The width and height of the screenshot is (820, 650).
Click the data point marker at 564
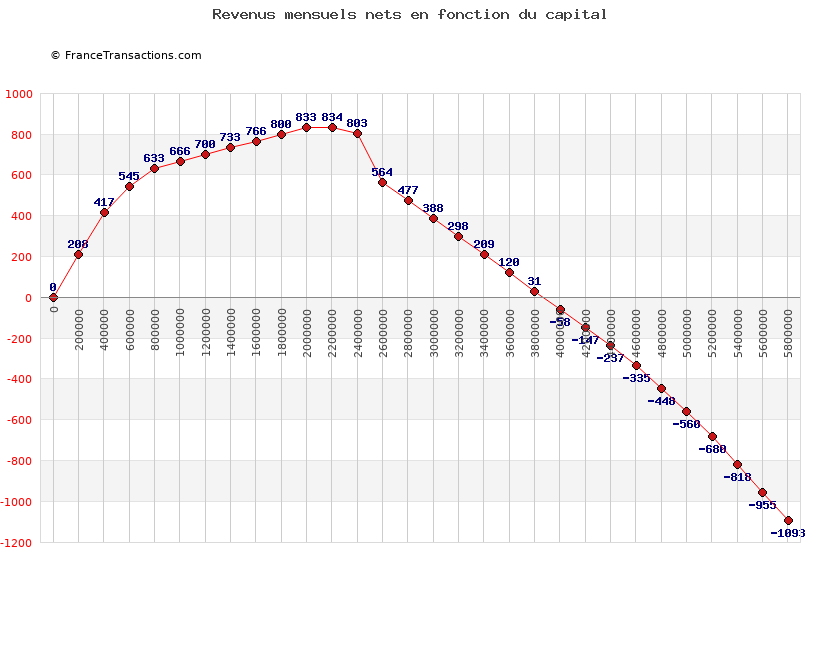(382, 182)
